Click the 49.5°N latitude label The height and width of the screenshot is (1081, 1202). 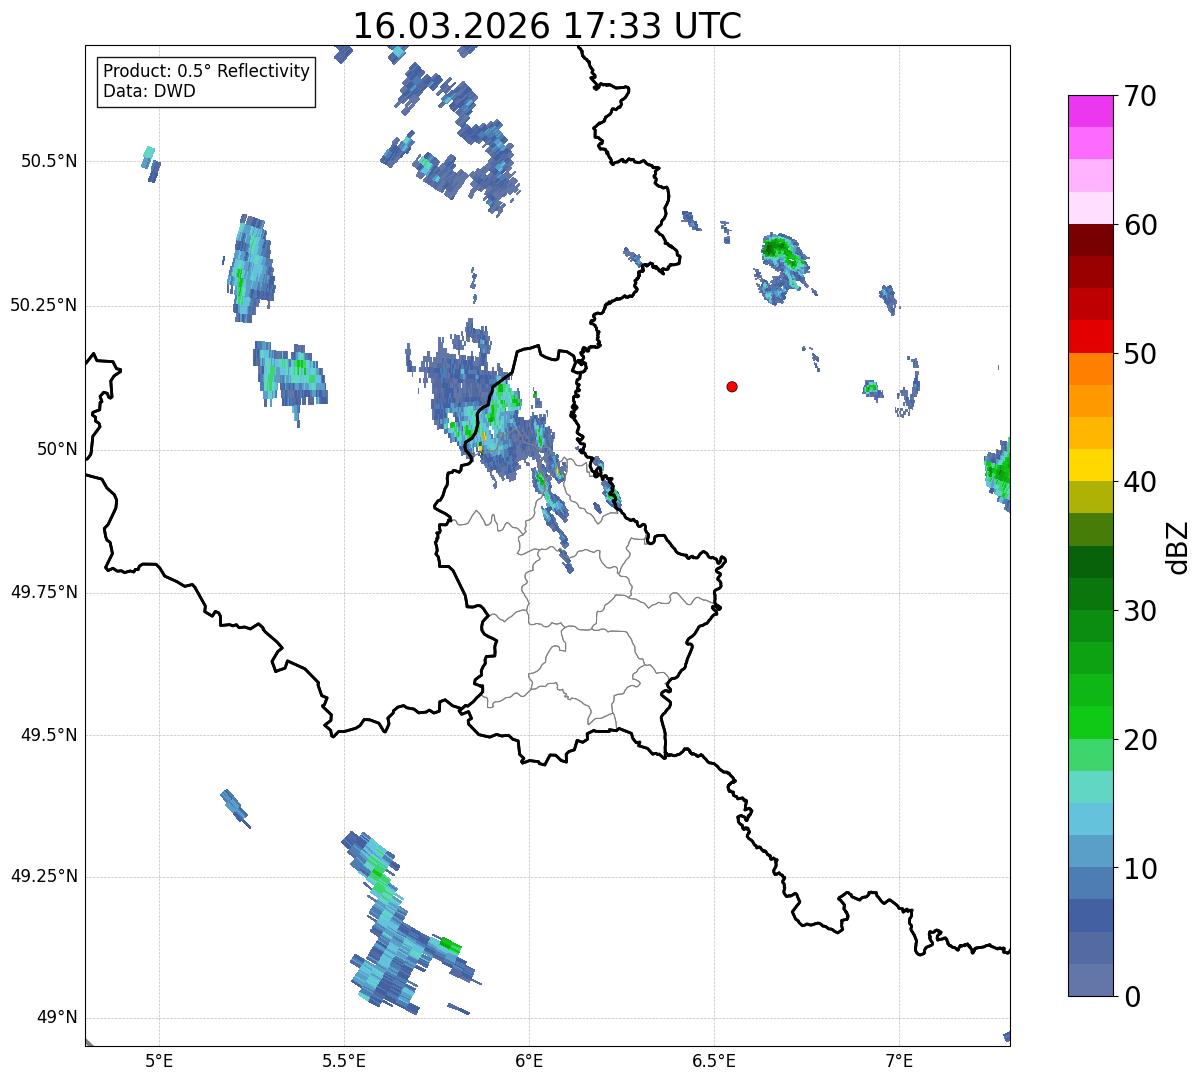click(49, 735)
